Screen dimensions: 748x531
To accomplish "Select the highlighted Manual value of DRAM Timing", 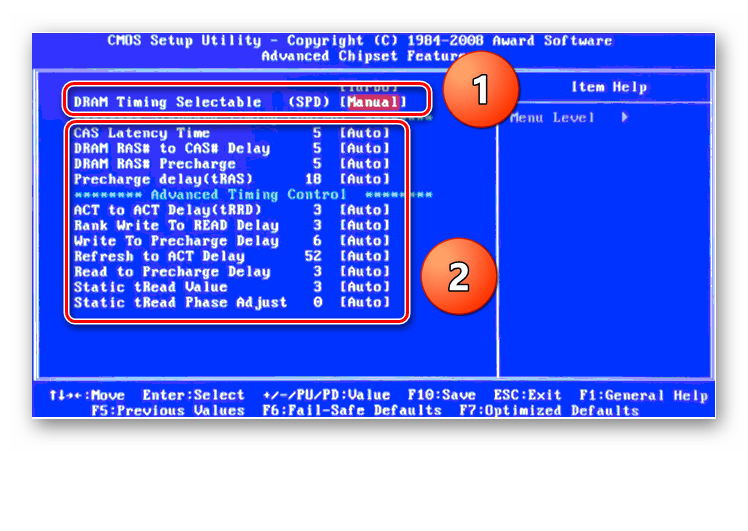I will point(373,102).
